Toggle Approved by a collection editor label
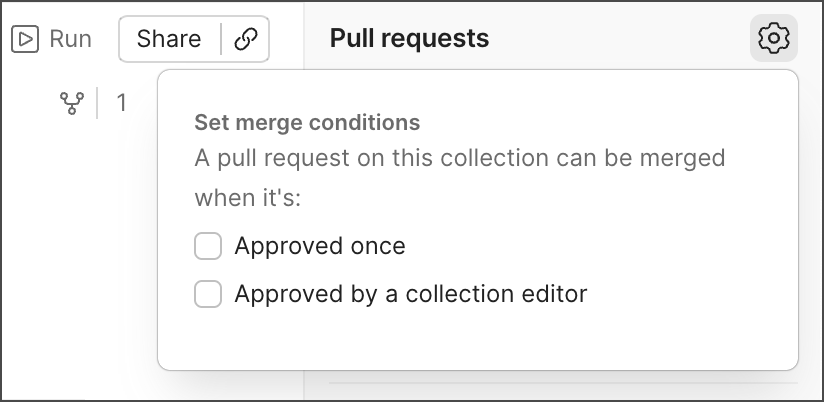This screenshot has height=402, width=824. coord(411,294)
